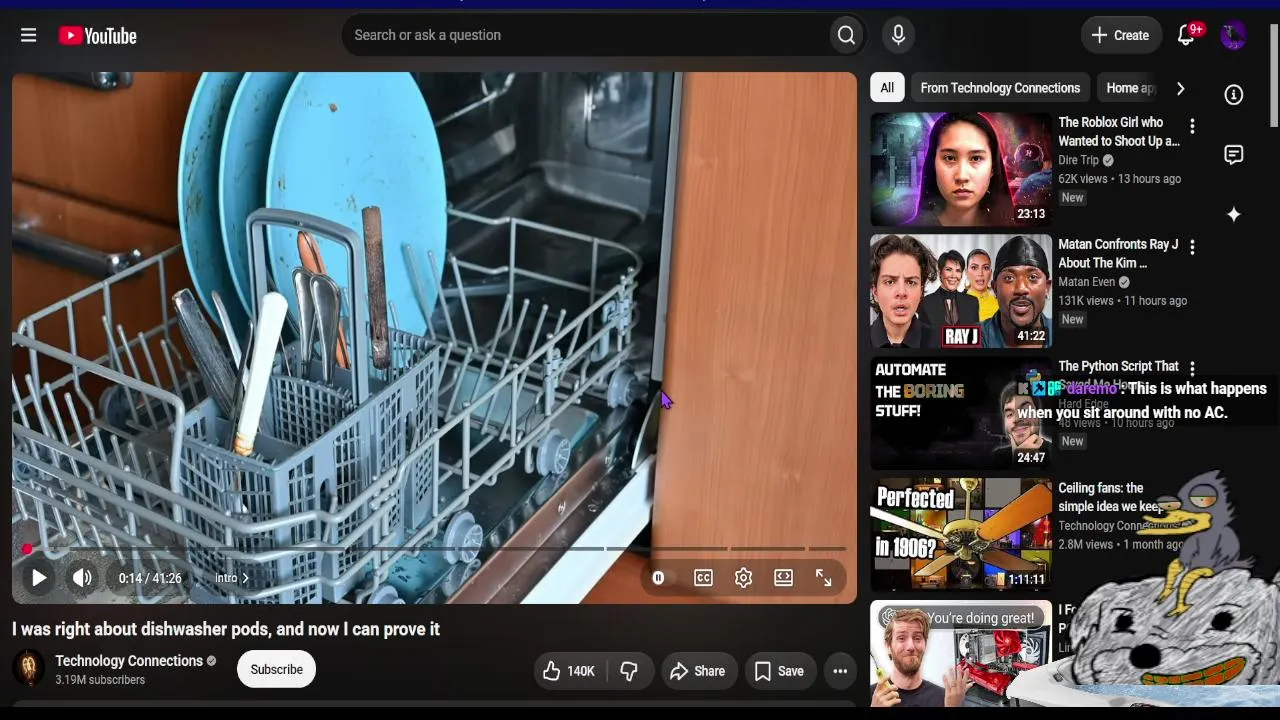Click the "3.19M subscribers" text
Screen dimensions: 1280x720
coord(100,680)
